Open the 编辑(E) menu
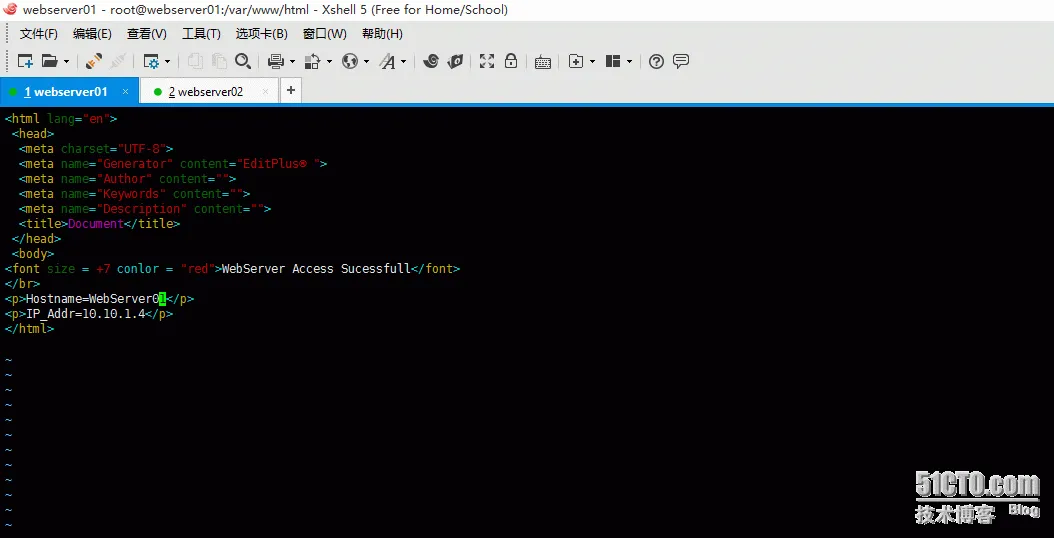Image resolution: width=1054 pixels, height=538 pixels. pos(92,34)
